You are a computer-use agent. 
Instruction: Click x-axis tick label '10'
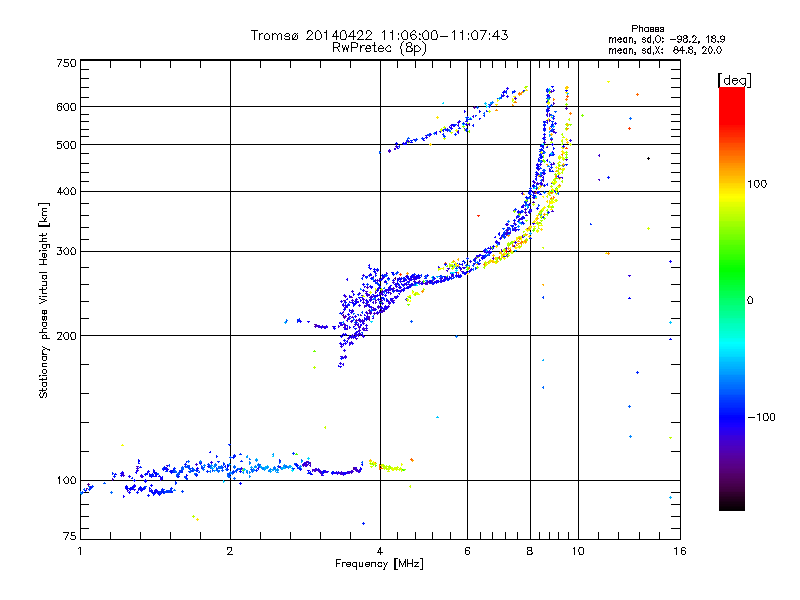(x=578, y=551)
